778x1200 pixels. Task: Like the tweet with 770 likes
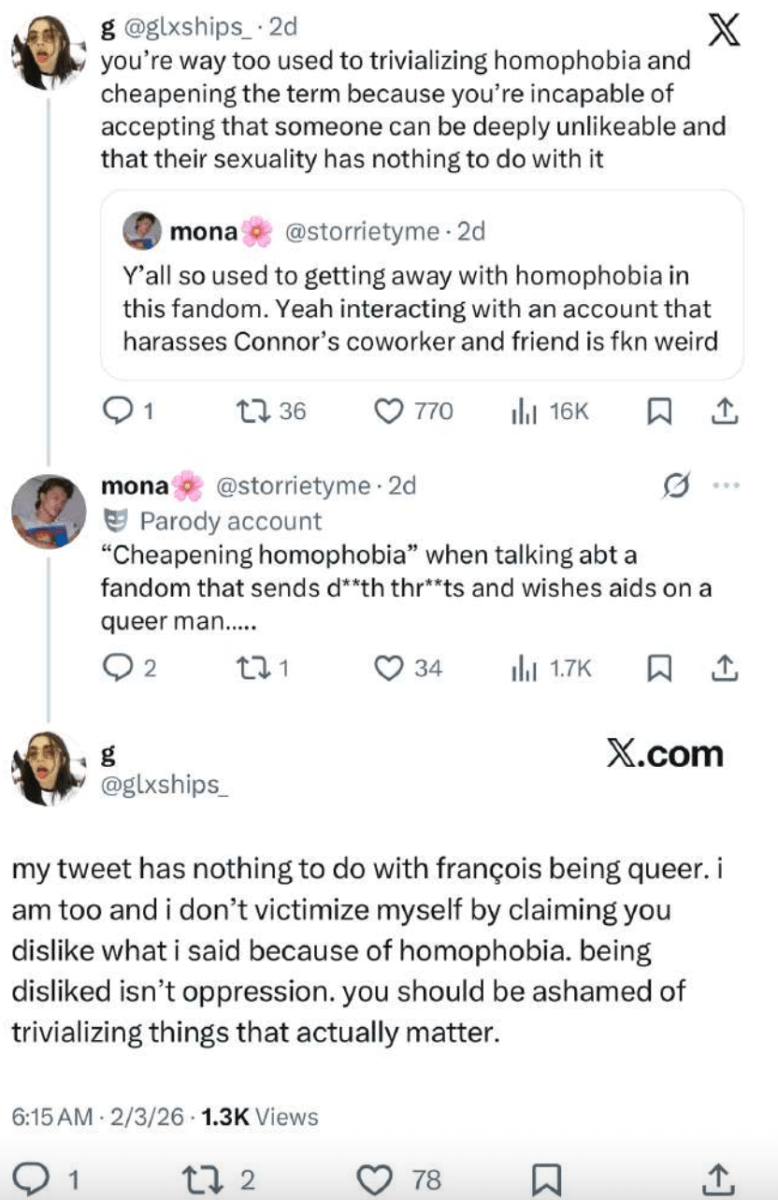pyautogui.click(x=387, y=411)
